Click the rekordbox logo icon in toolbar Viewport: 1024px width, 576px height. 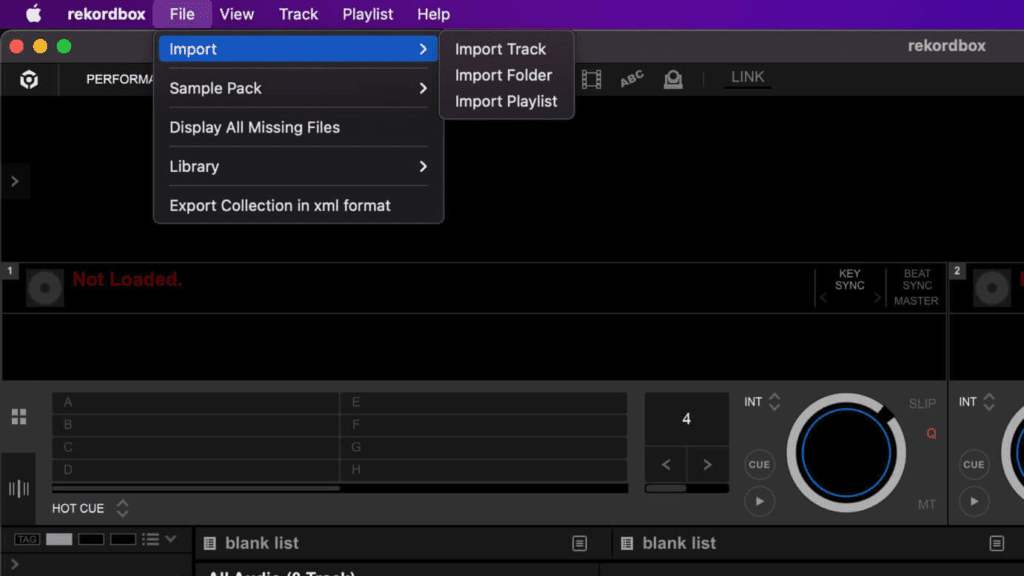[29, 80]
